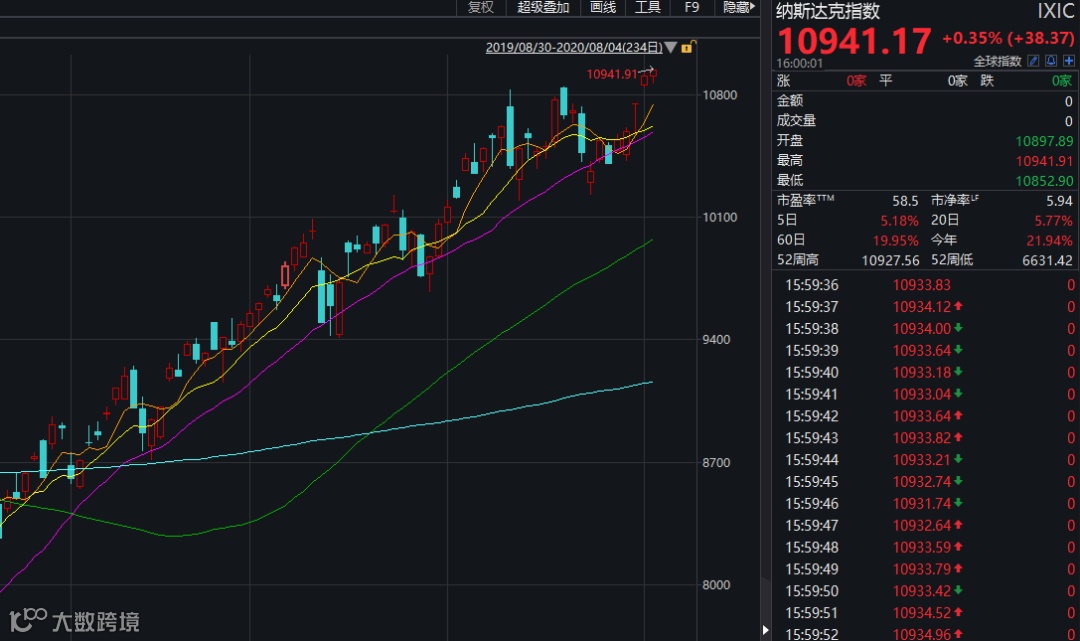This screenshot has width=1080, height=641.
Task: Open the 复权 menu
Action: 481,7
